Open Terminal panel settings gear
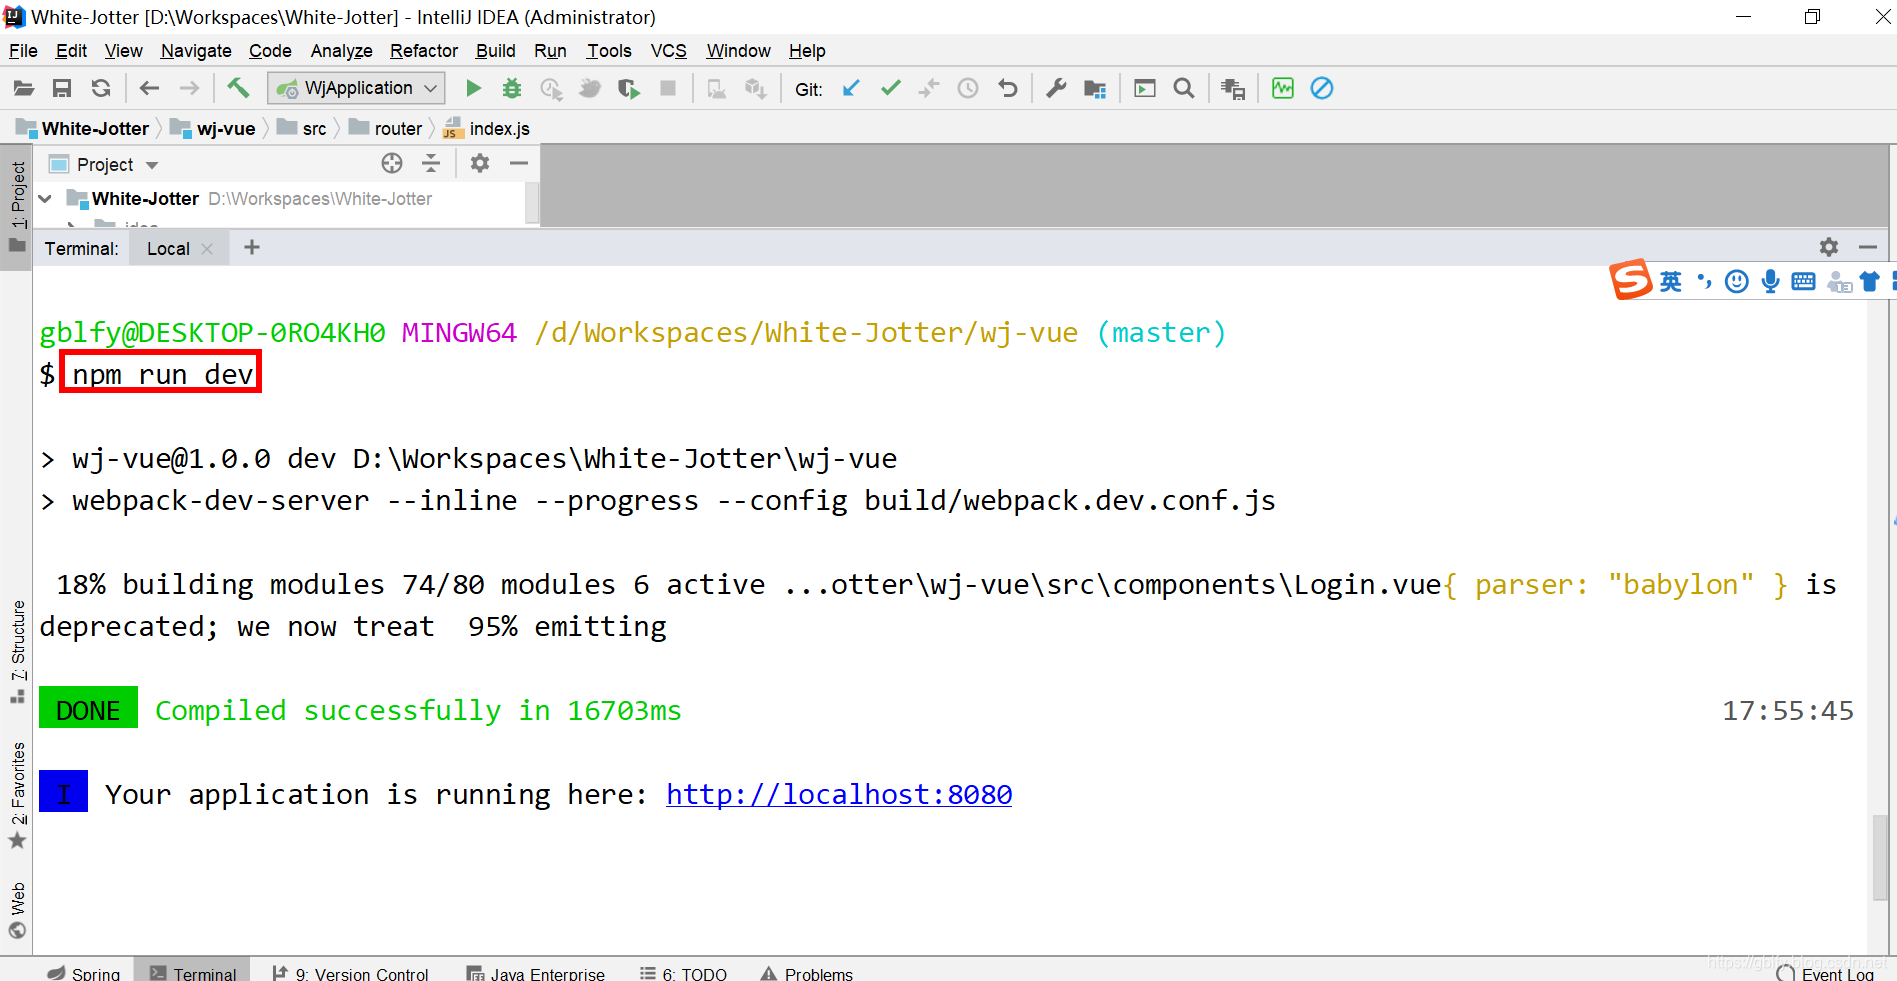The height and width of the screenshot is (981, 1897). 1829,247
